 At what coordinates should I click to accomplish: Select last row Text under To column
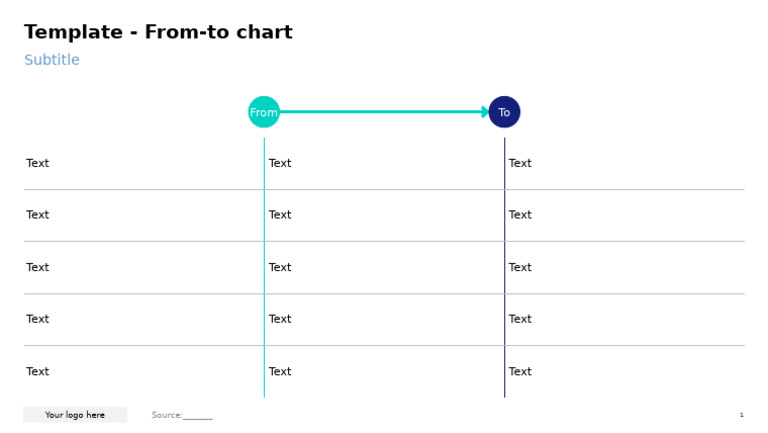point(520,371)
